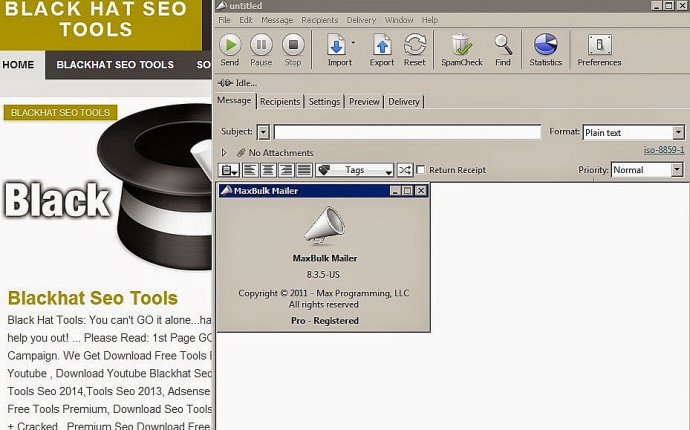Switch to the Recipients tab

tap(280, 101)
